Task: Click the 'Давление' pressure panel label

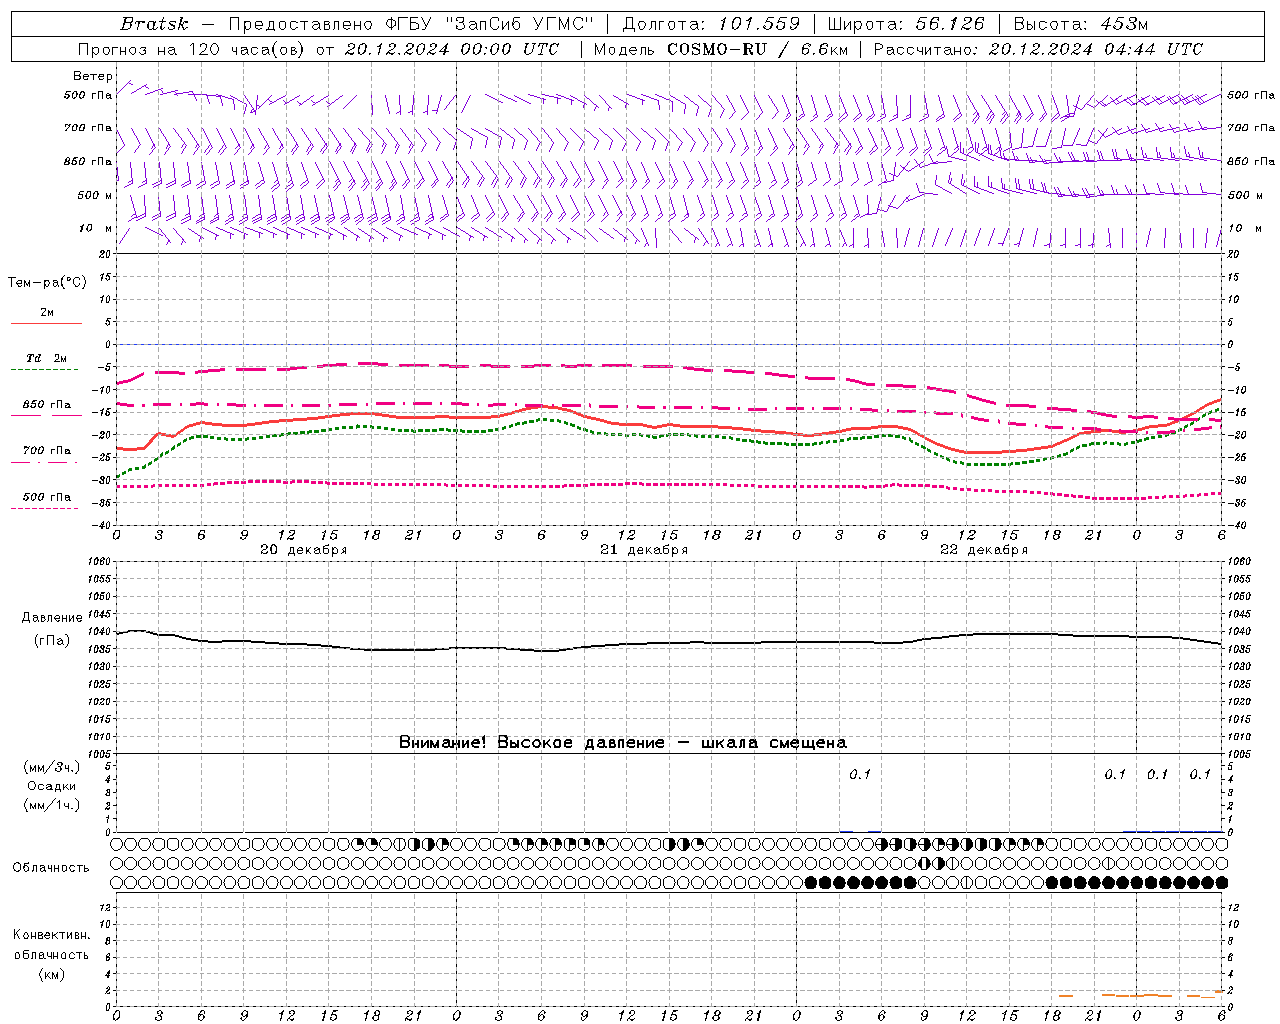Action: coord(52,618)
